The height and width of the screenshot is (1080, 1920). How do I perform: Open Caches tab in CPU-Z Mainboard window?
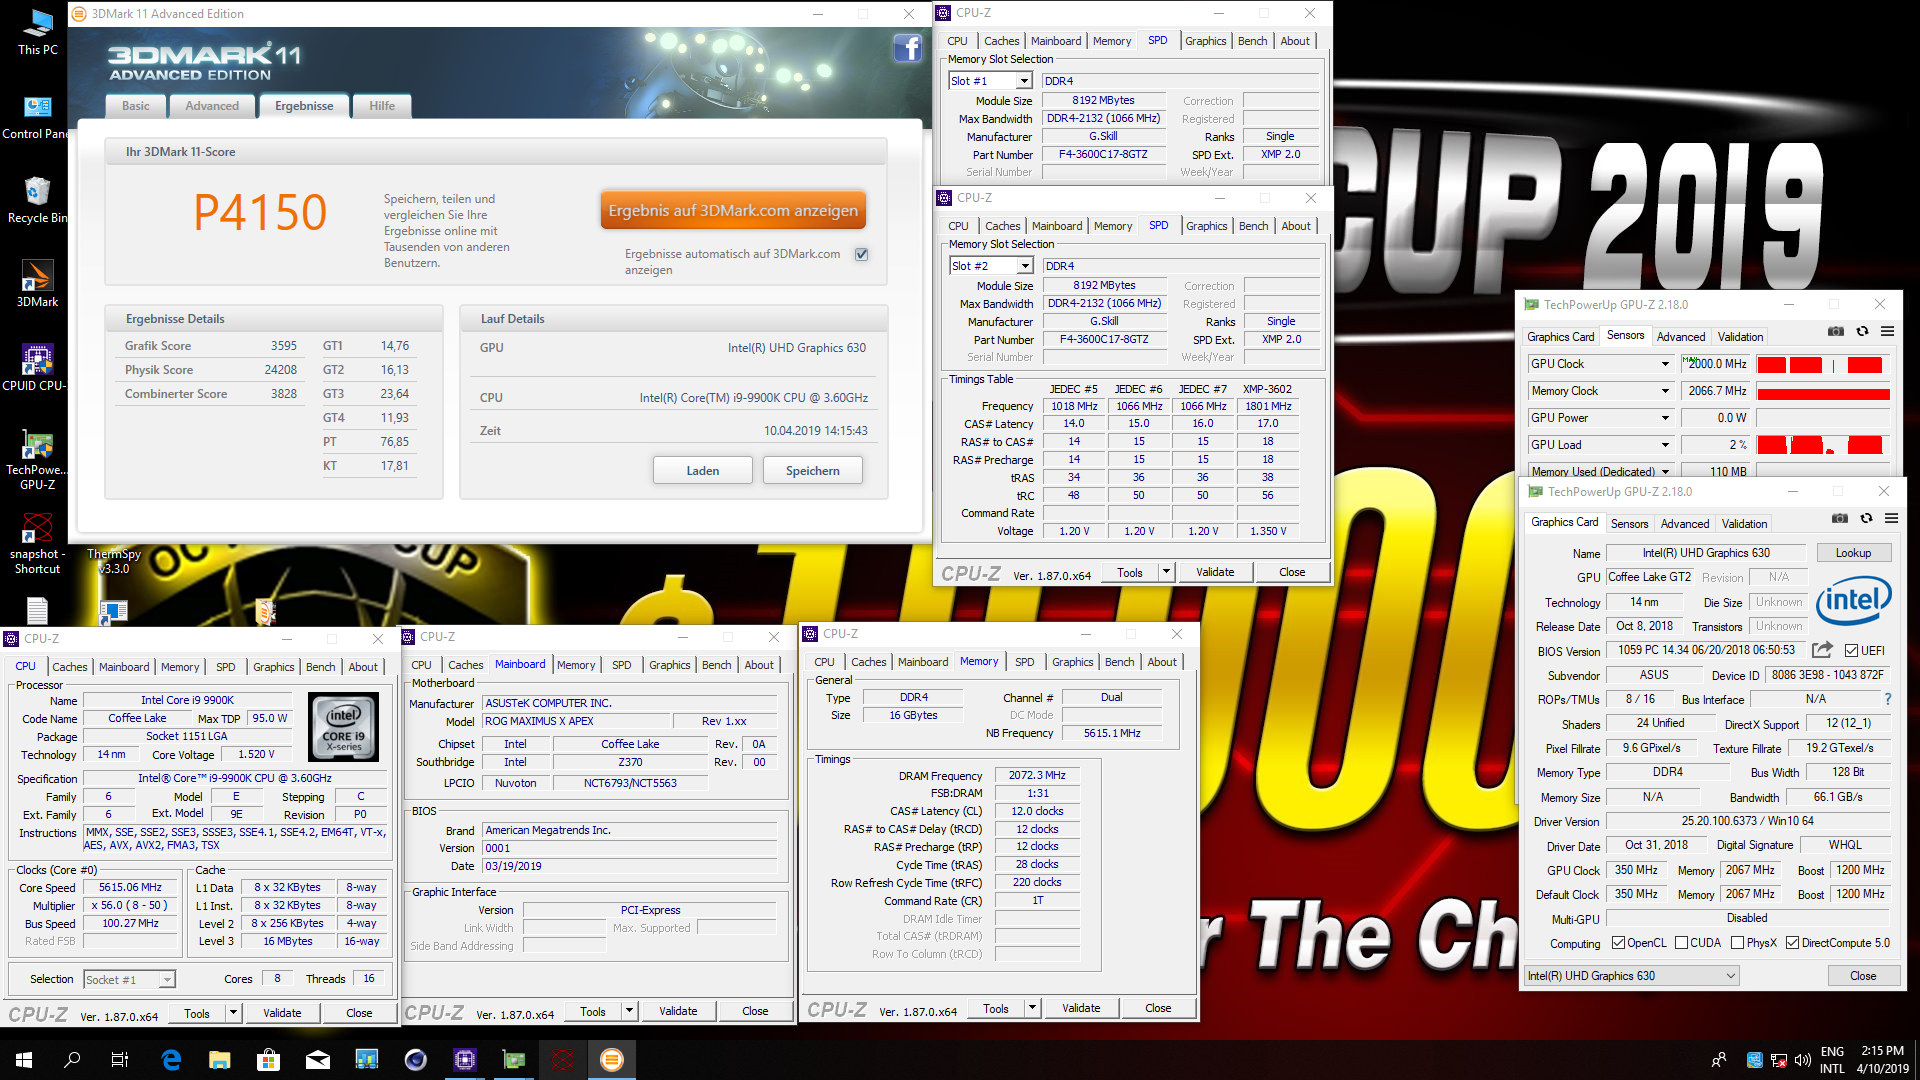coord(465,665)
